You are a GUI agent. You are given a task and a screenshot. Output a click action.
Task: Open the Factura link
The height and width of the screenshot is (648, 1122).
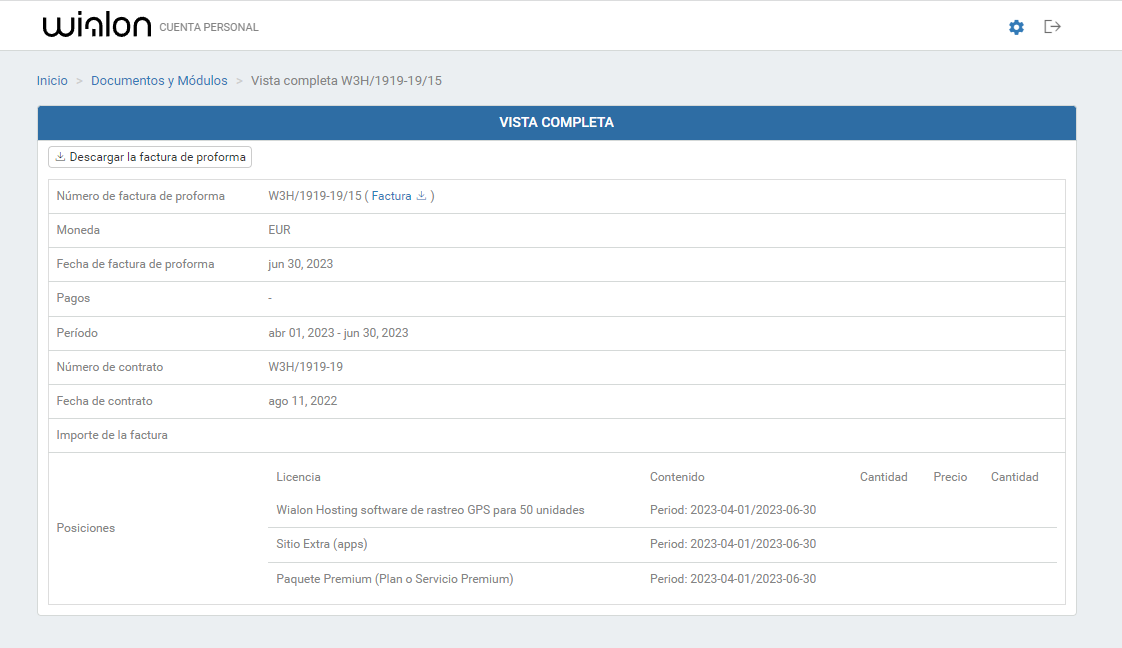(391, 196)
